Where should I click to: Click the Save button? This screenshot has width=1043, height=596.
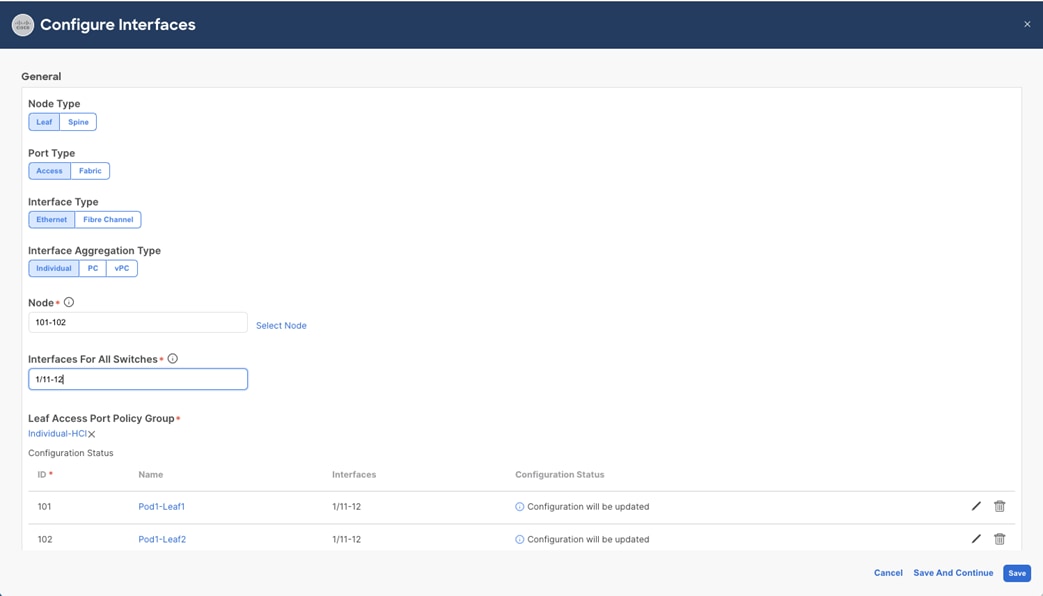tap(1016, 573)
